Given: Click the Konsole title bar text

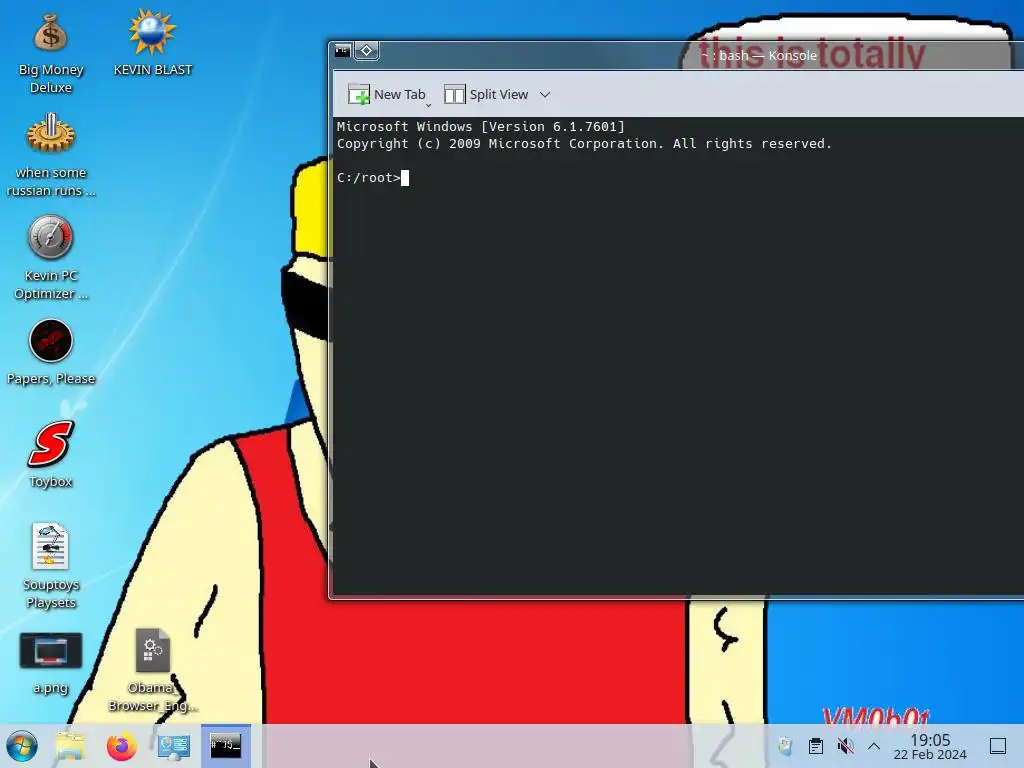Looking at the screenshot, I should tap(759, 56).
